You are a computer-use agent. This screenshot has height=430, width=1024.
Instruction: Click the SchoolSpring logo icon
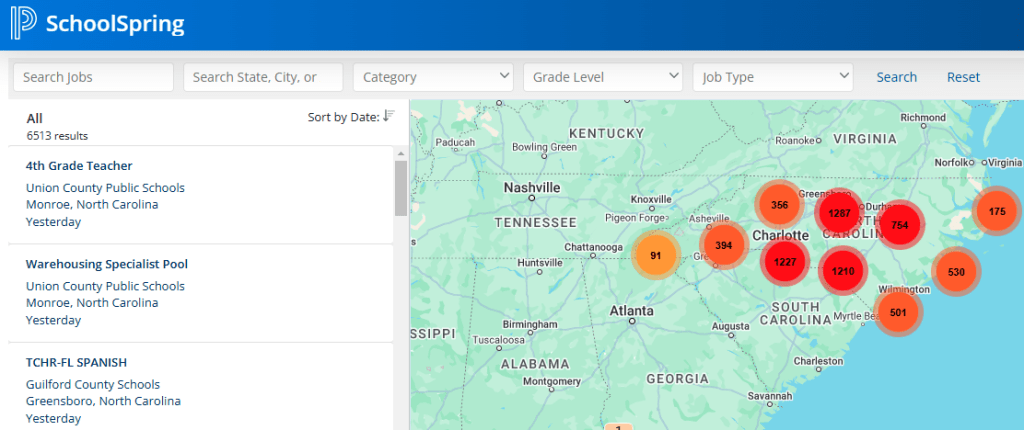coord(23,24)
